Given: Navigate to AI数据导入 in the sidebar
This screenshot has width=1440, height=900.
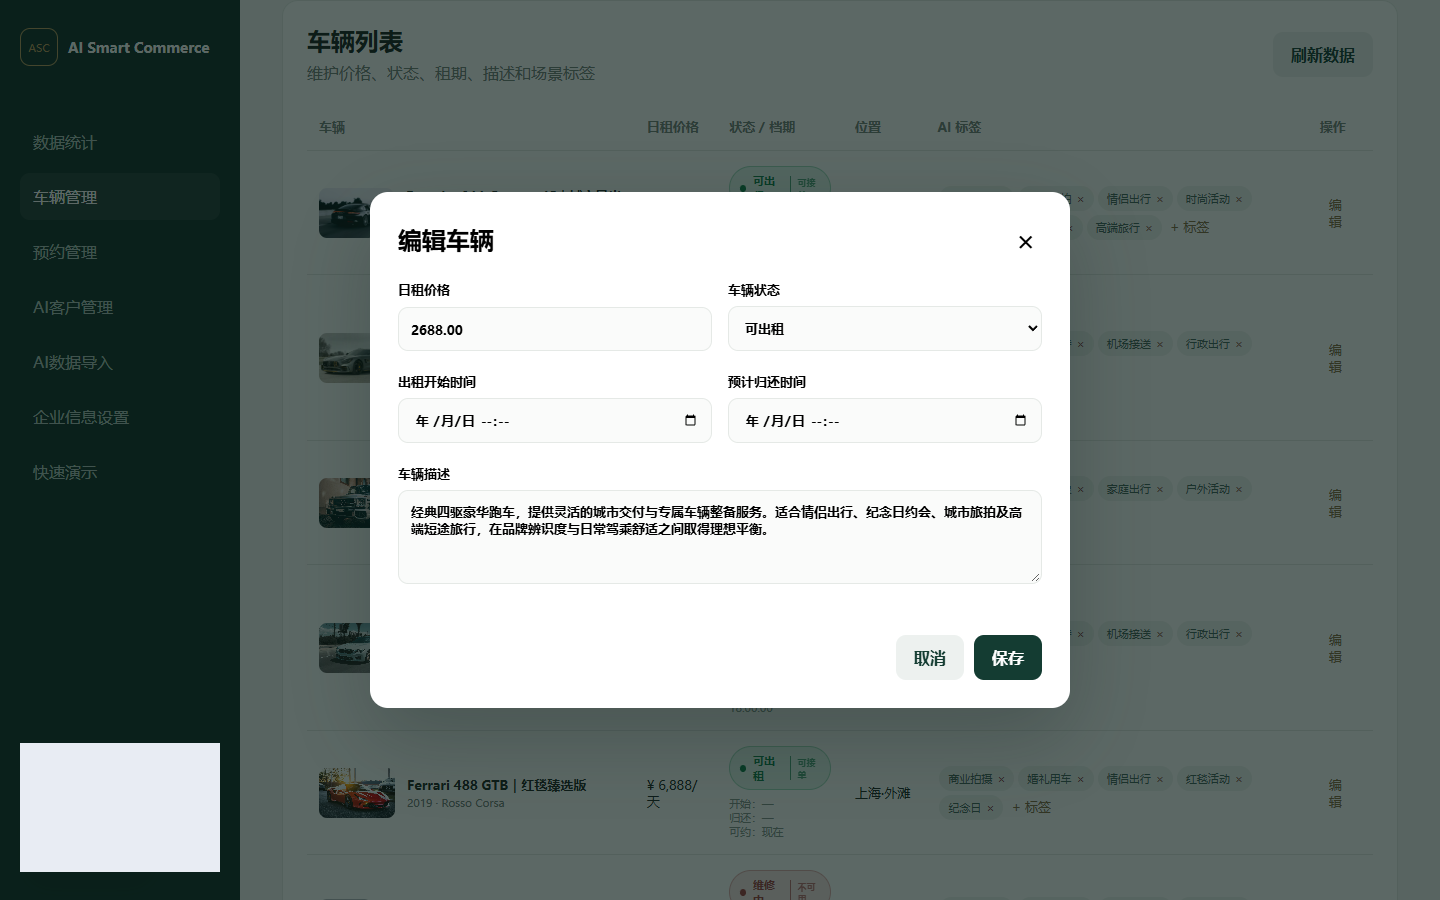Looking at the screenshot, I should pos(120,362).
